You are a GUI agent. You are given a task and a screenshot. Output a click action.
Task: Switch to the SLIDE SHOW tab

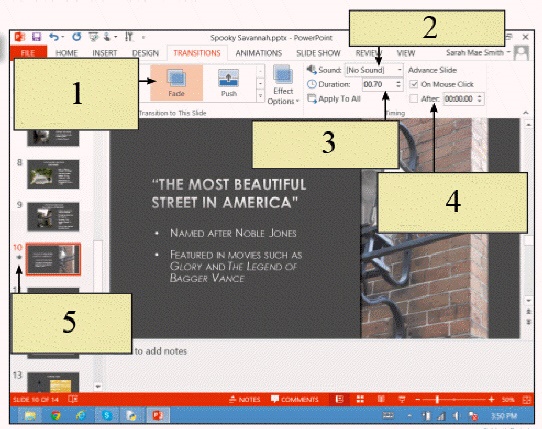(x=318, y=53)
